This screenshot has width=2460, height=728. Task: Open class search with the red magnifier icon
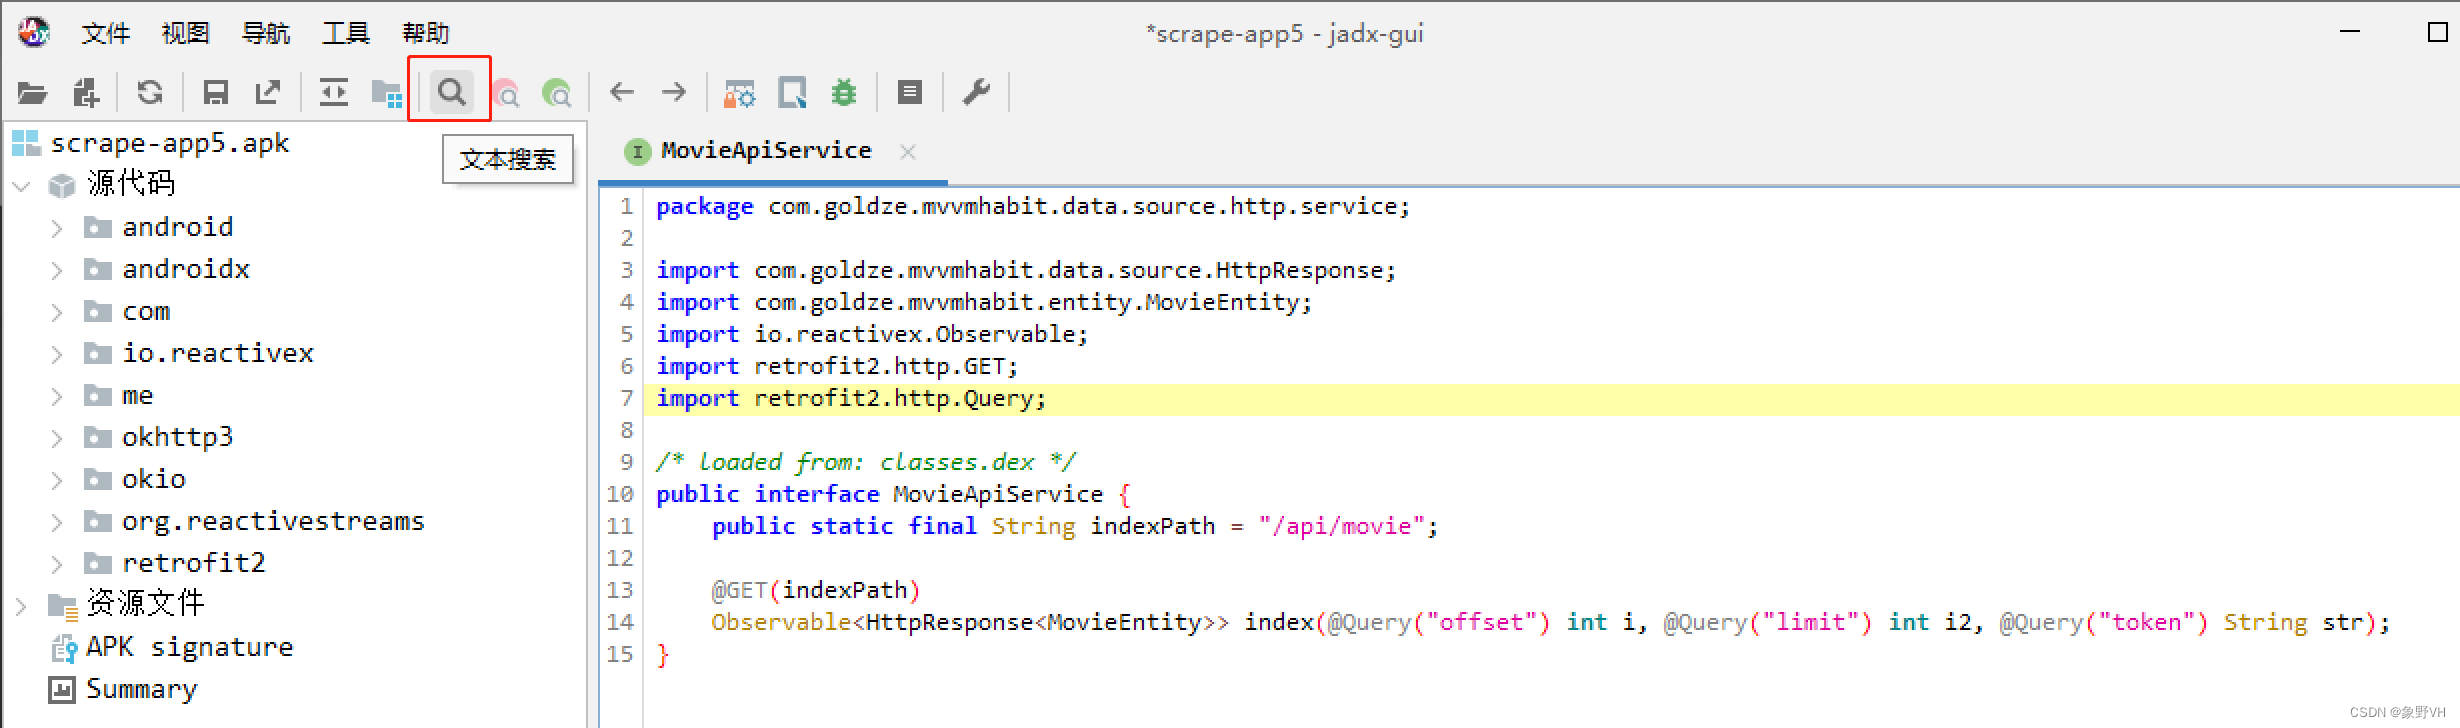pyautogui.click(x=506, y=94)
